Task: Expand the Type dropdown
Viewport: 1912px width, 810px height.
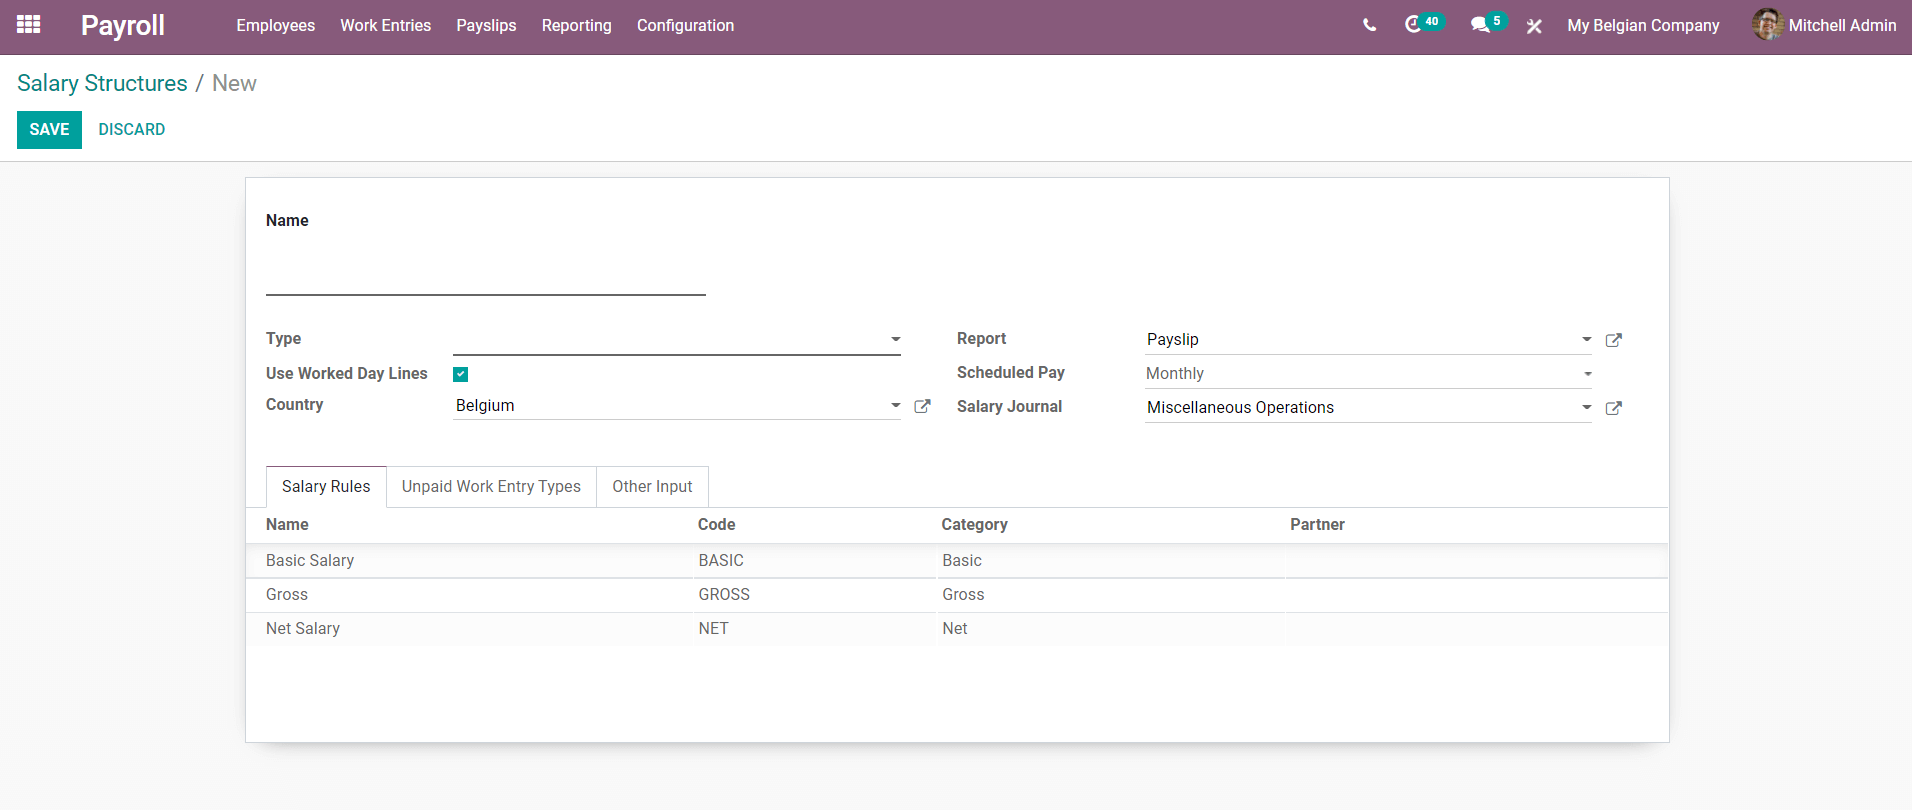Action: tap(676, 340)
